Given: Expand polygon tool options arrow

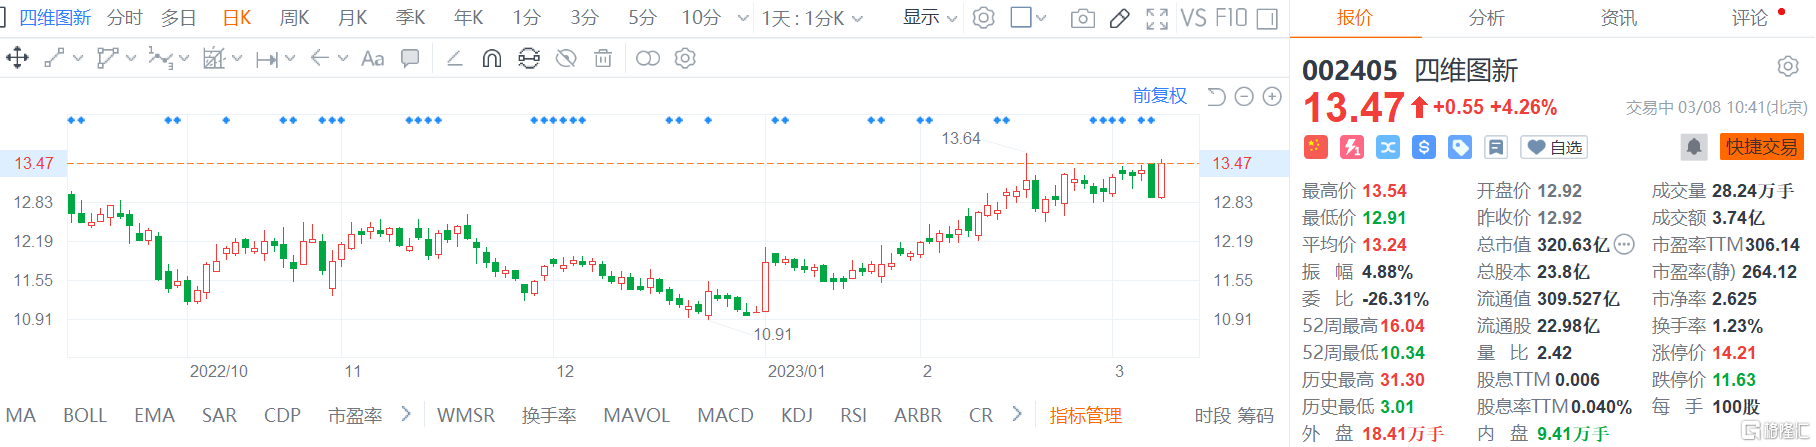Looking at the screenshot, I should [131, 58].
